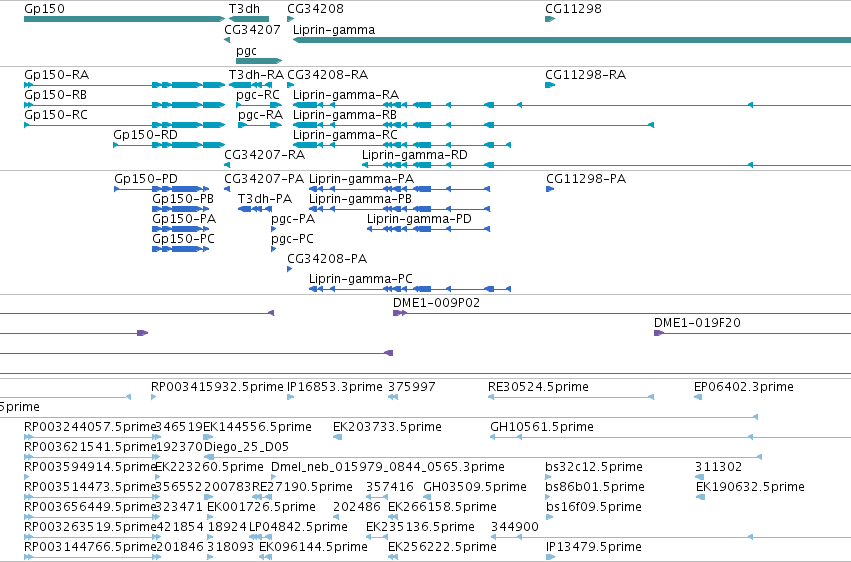Screen dimensions: 851x562
Task: Click the CG34207-PA protein label
Action: pyautogui.click(x=264, y=178)
